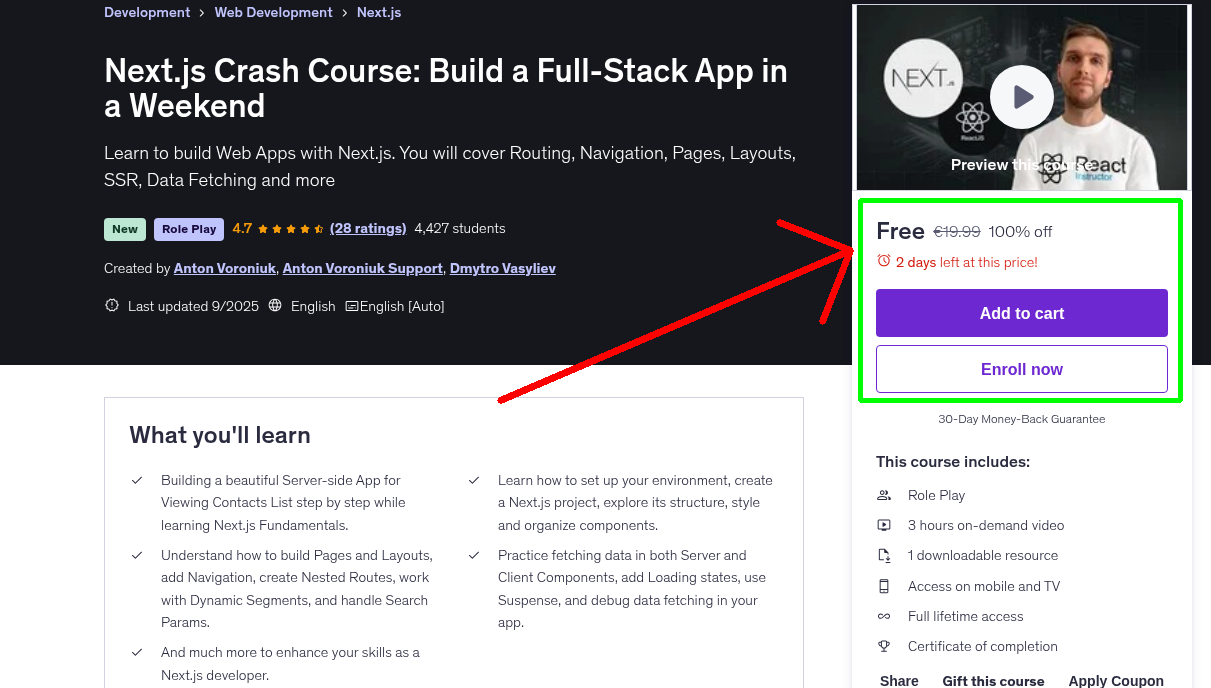Click '2 days left at this price!'
Viewport: 1211px width, 688px height.
(967, 262)
